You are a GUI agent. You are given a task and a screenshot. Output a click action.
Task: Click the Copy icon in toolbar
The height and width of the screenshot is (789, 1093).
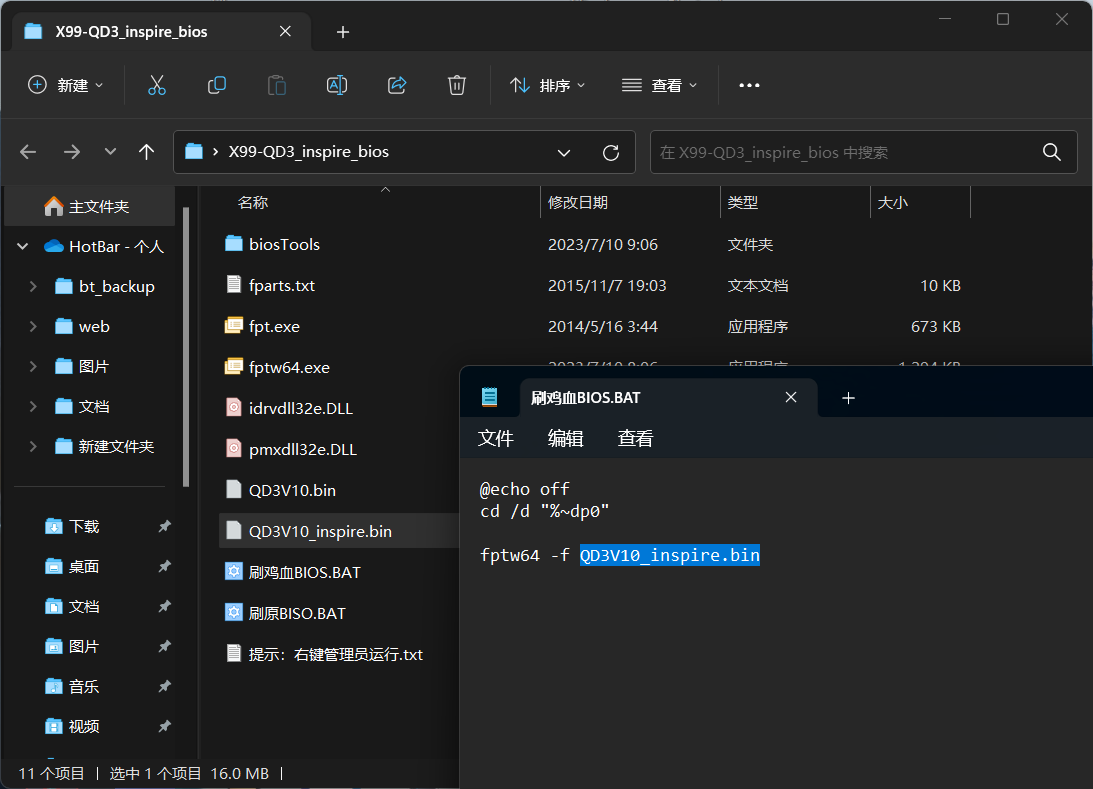coord(216,85)
